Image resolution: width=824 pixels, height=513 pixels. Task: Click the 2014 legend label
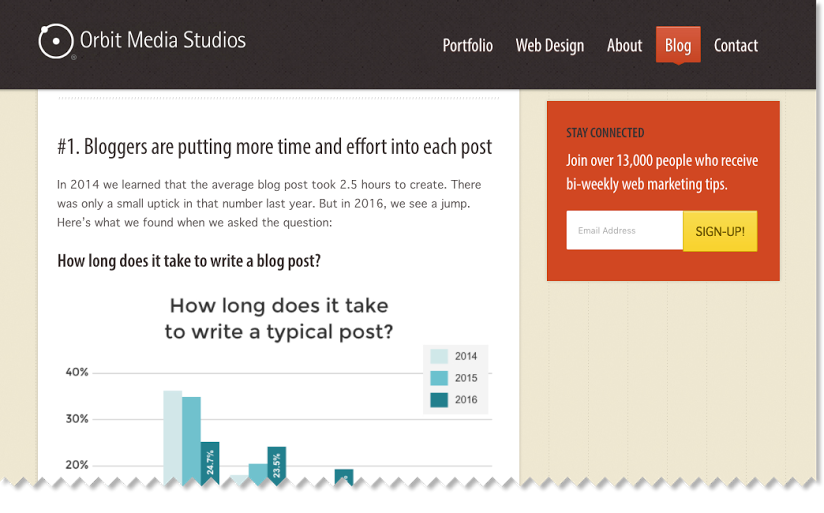tap(466, 356)
